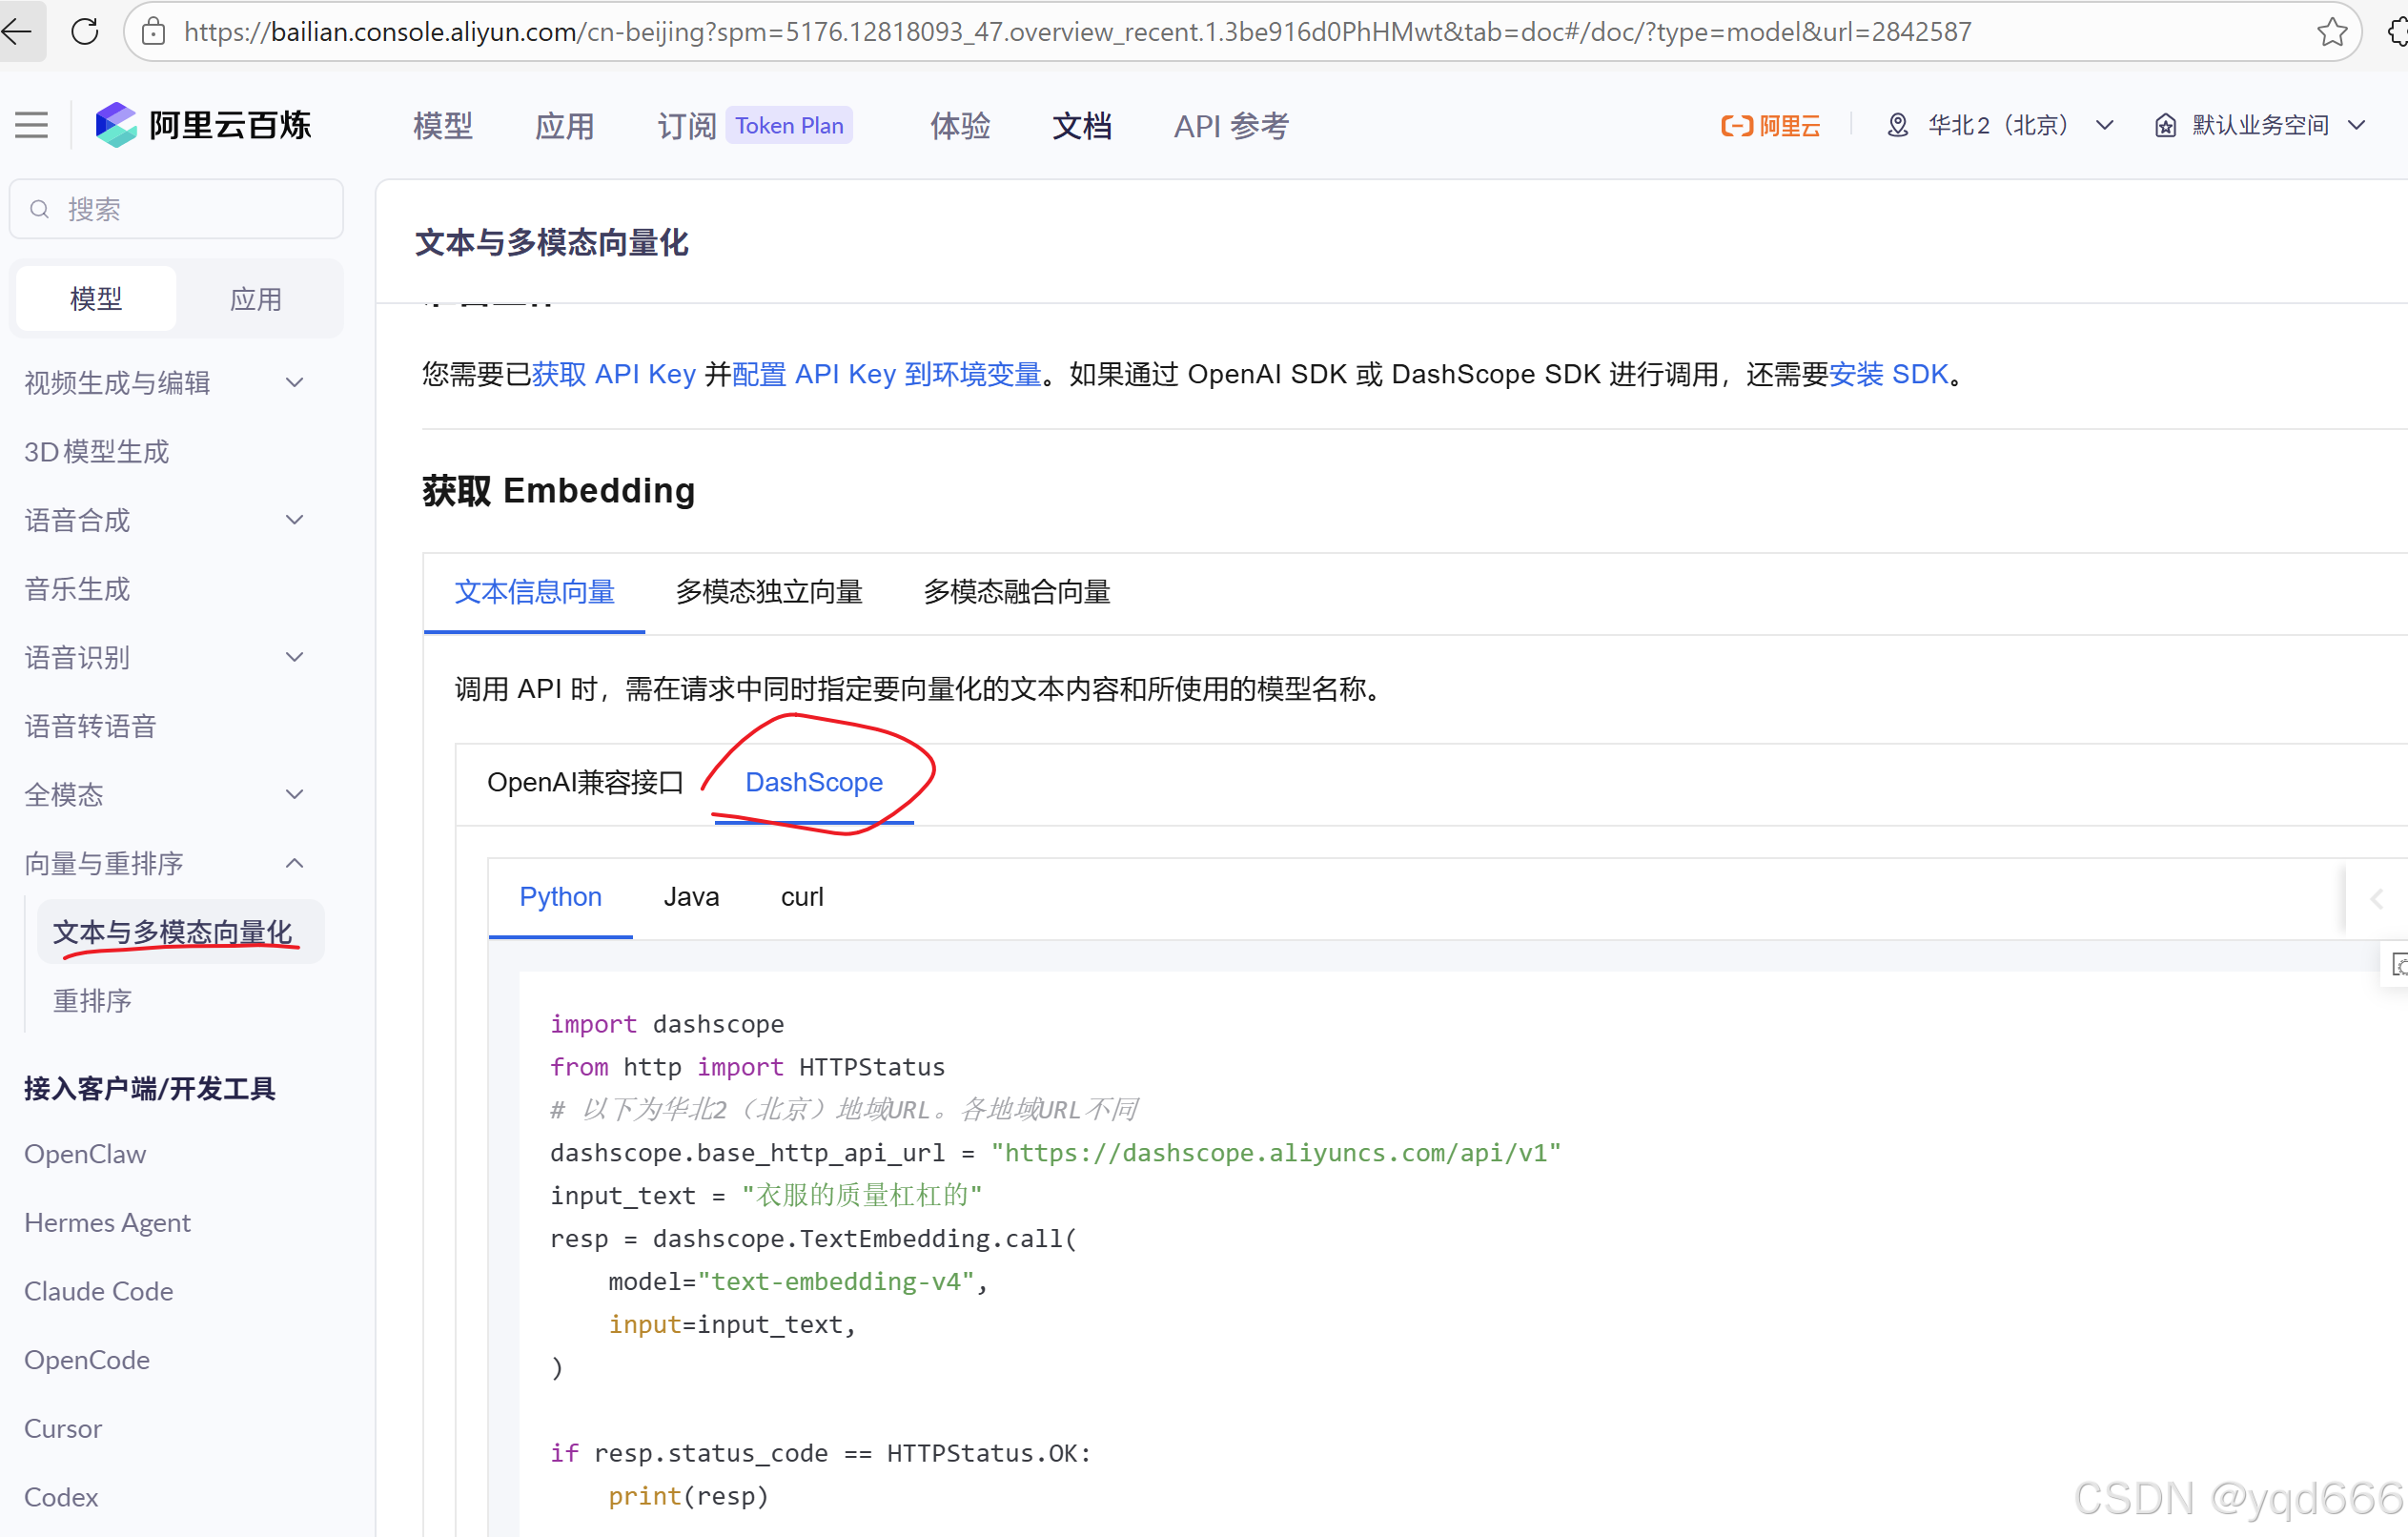Screen dimensions: 2408x1537
Task: Click the 阿里云百炼 logo
Action: [203, 125]
